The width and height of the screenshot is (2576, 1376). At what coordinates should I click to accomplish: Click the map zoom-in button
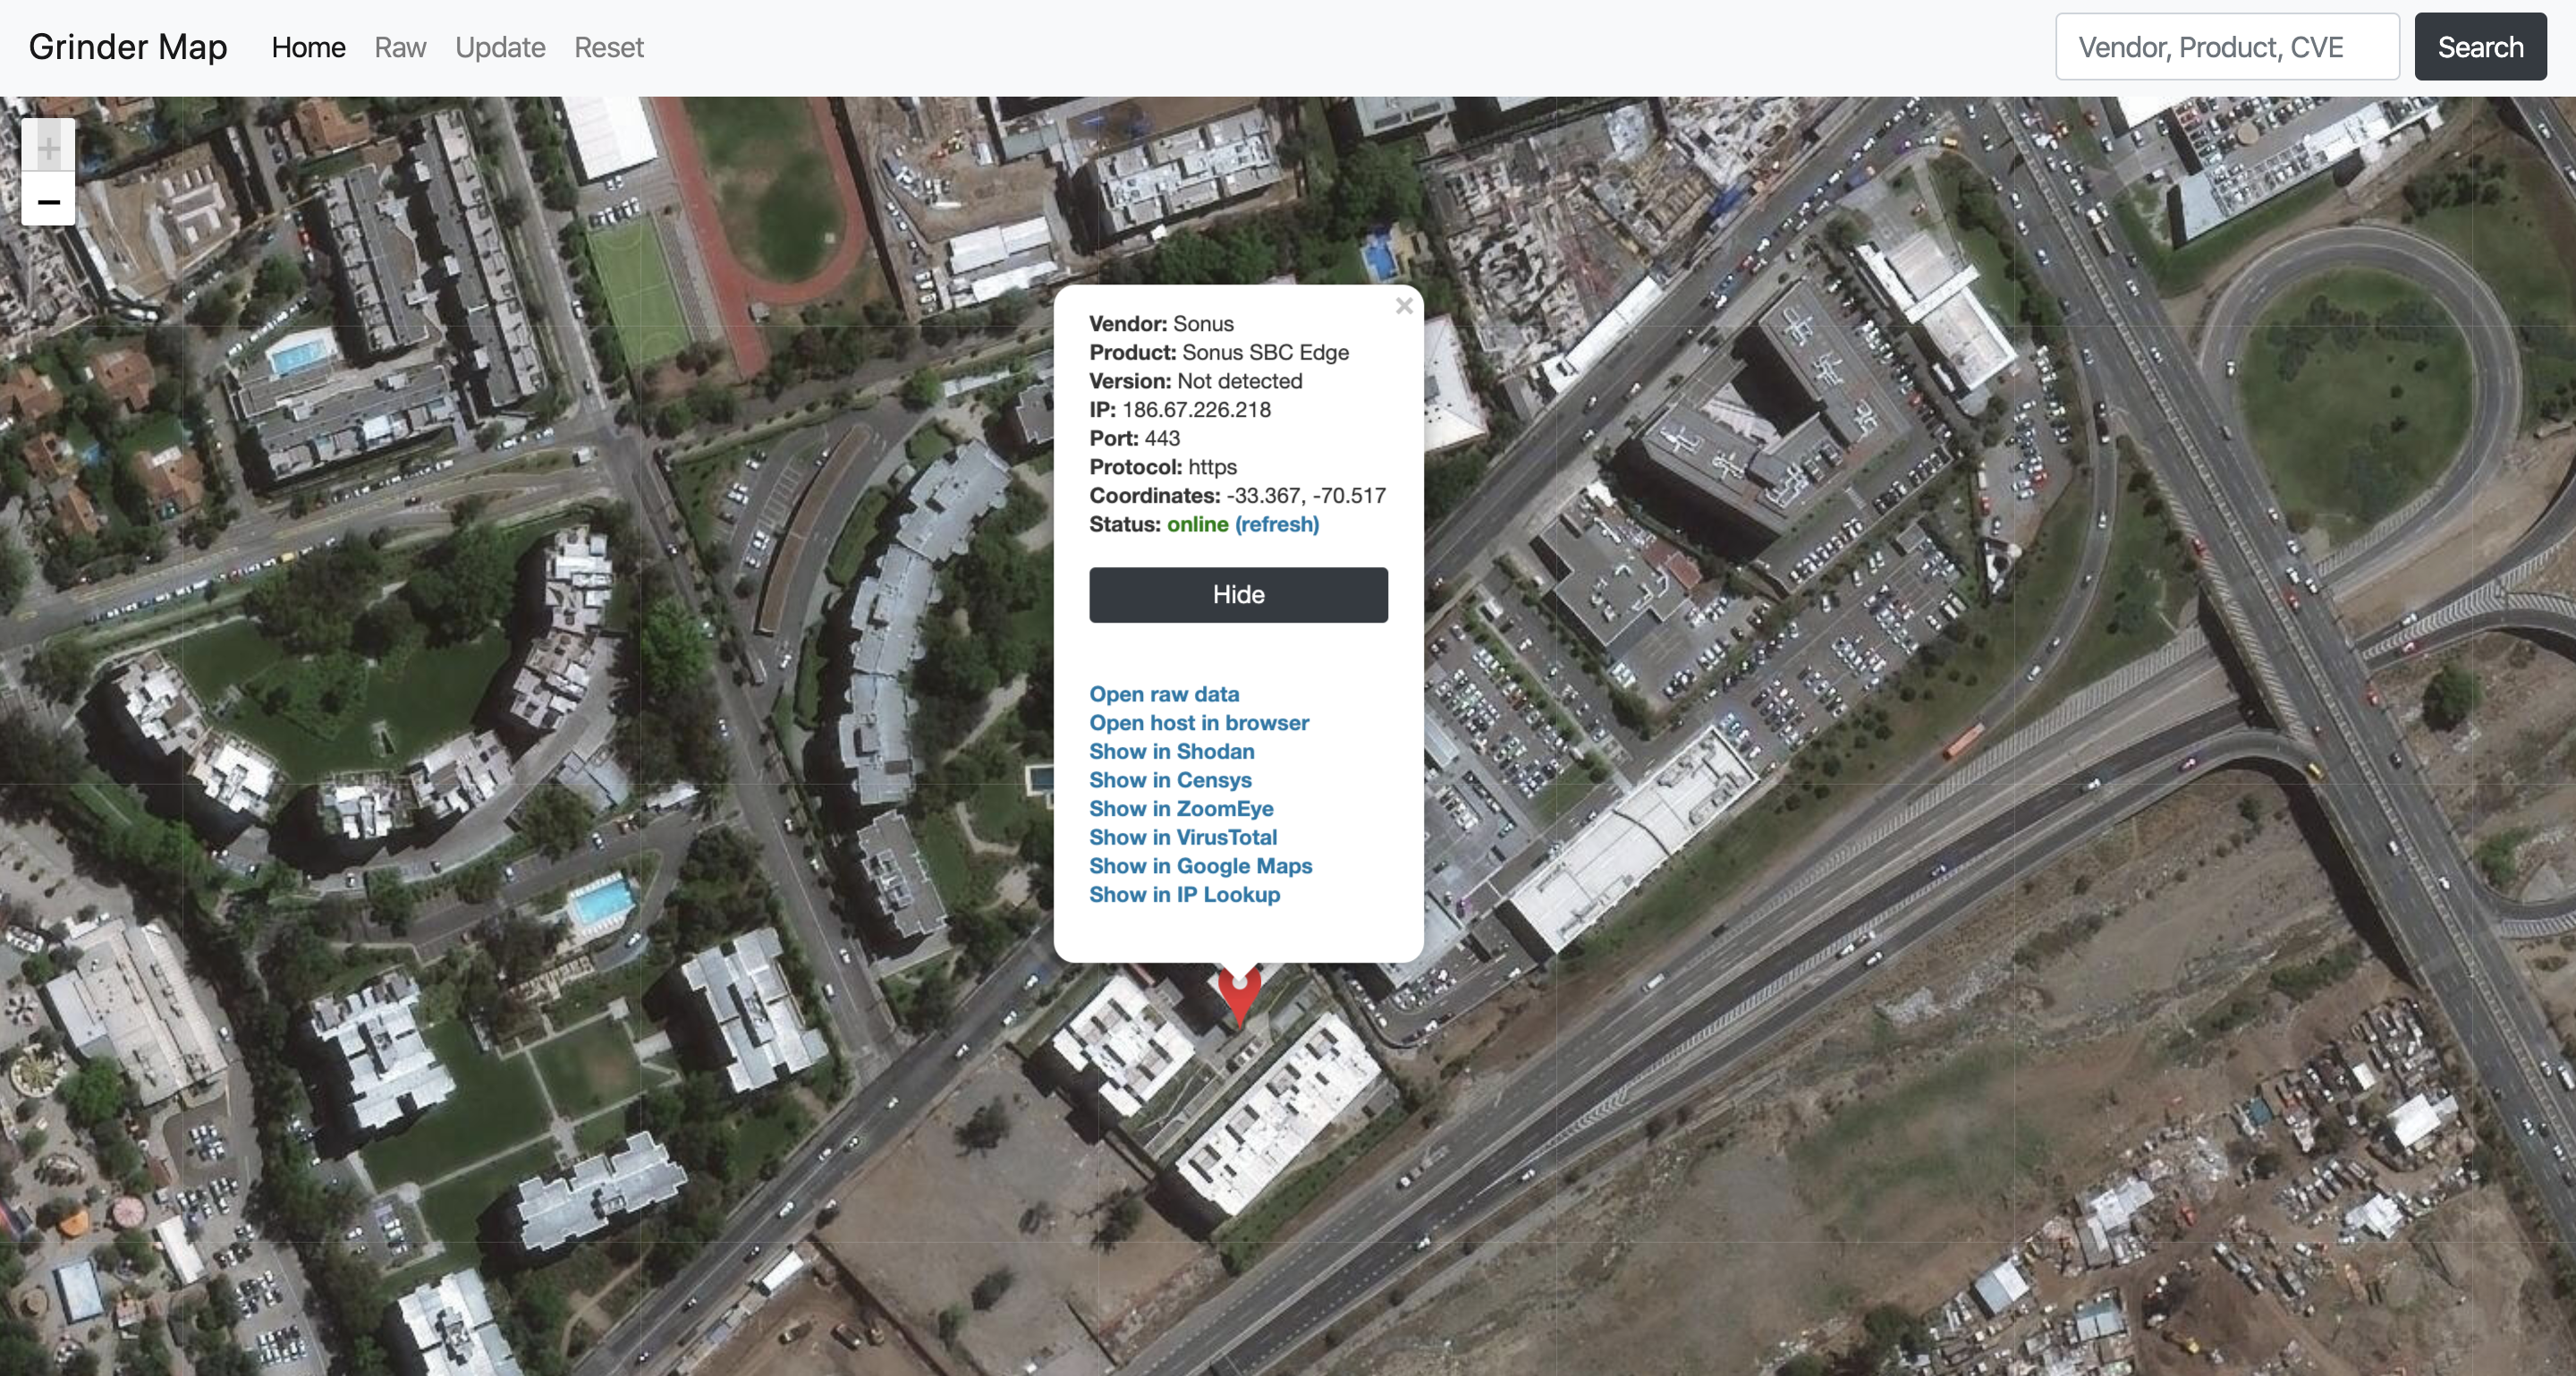(x=46, y=149)
